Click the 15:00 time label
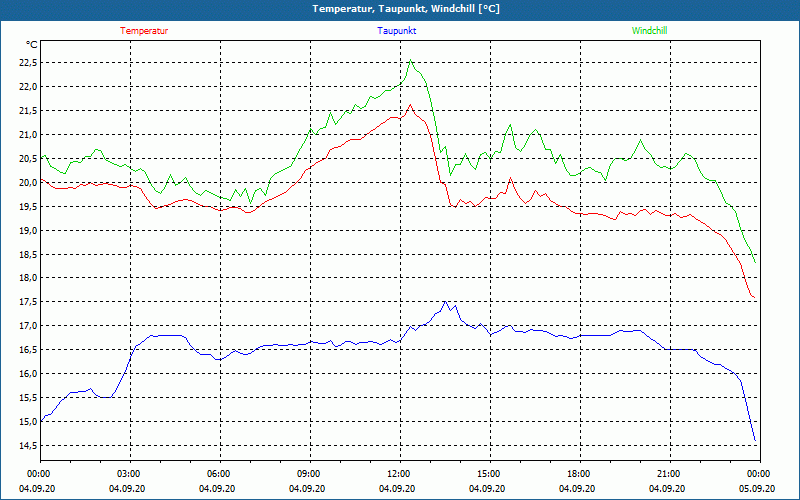This screenshot has width=800, height=500. (x=490, y=474)
